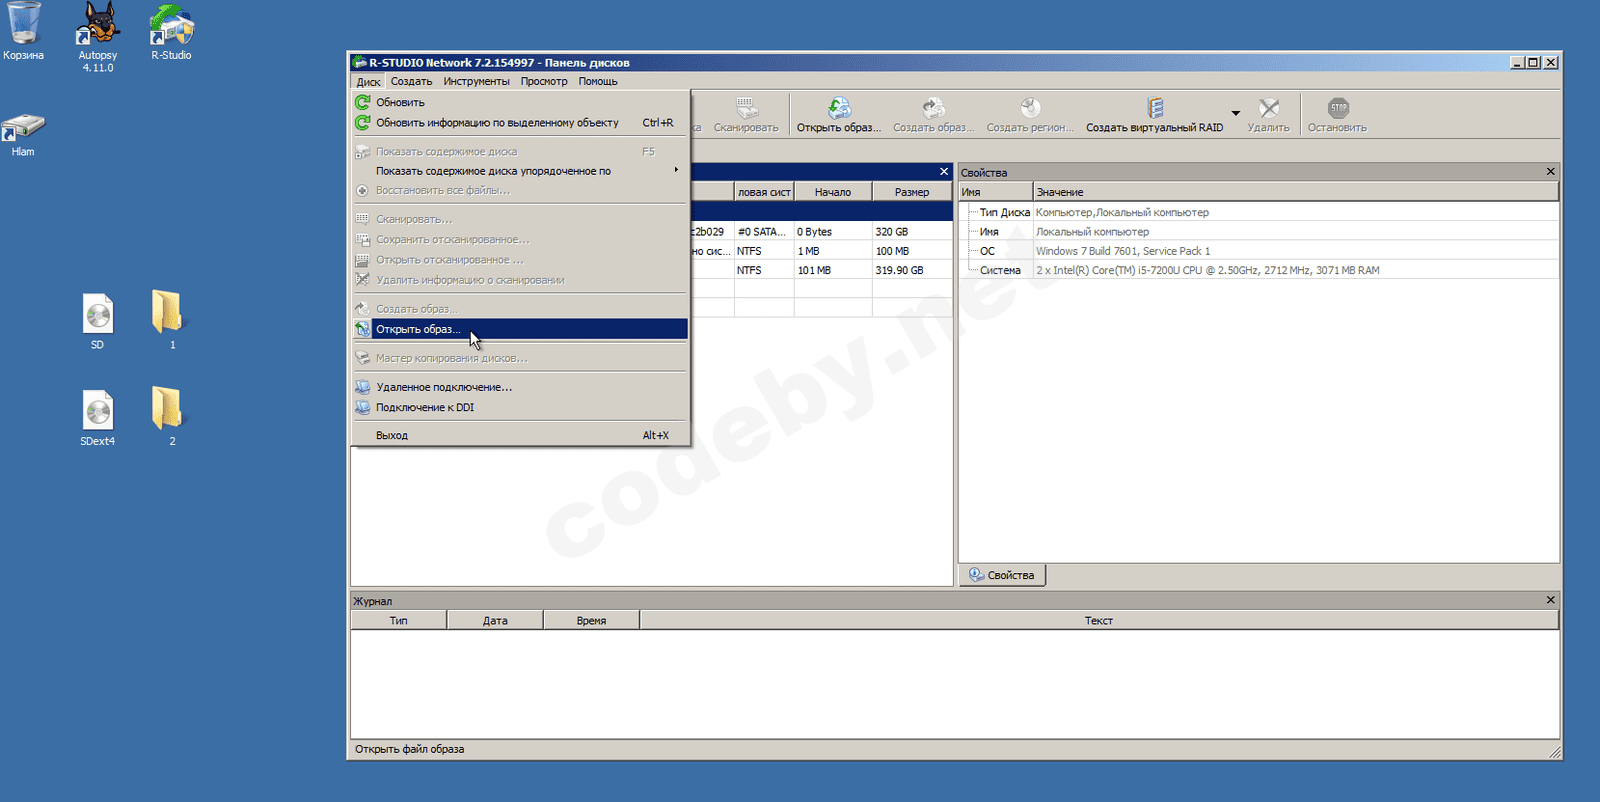Choose Подключение к DDI menu entry

520,407
